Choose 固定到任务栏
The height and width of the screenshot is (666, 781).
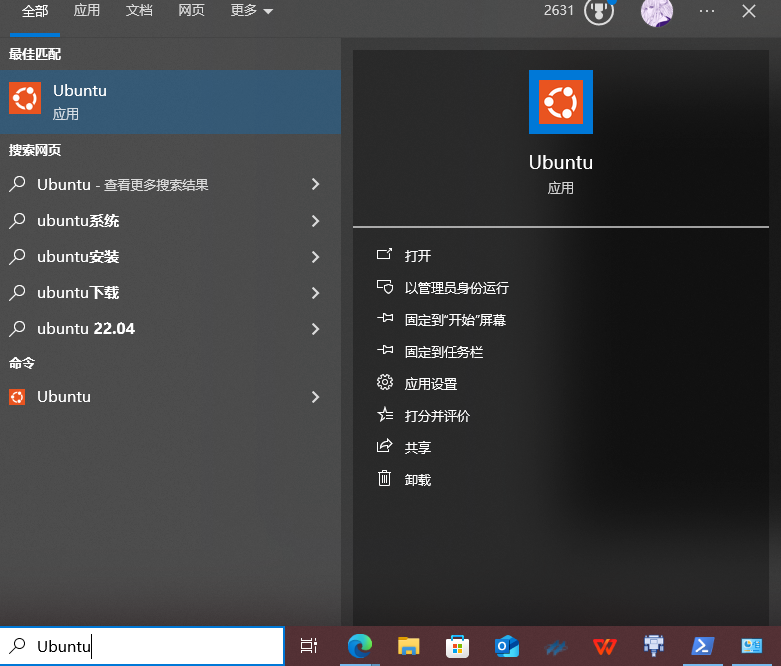[x=444, y=352]
